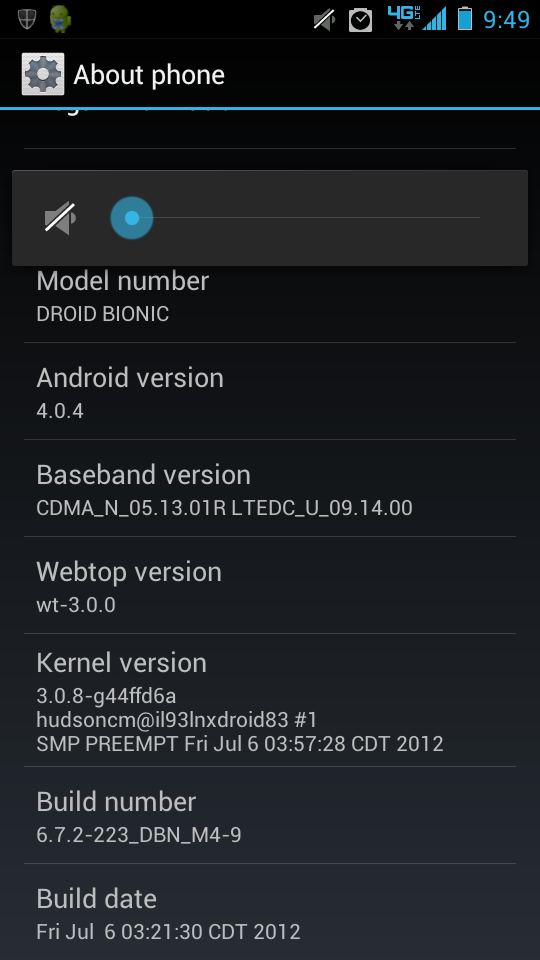
Task: Click the volume slider thumb
Action: click(132, 218)
